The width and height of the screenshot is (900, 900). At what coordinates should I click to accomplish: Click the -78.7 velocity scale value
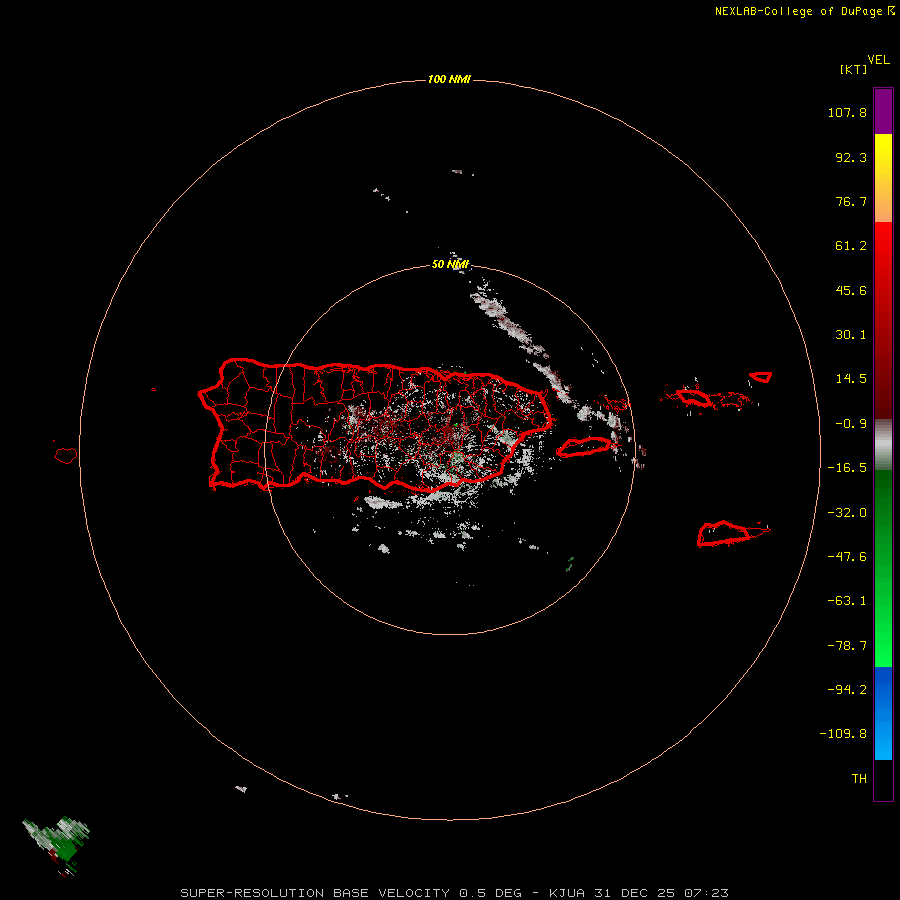point(847,646)
